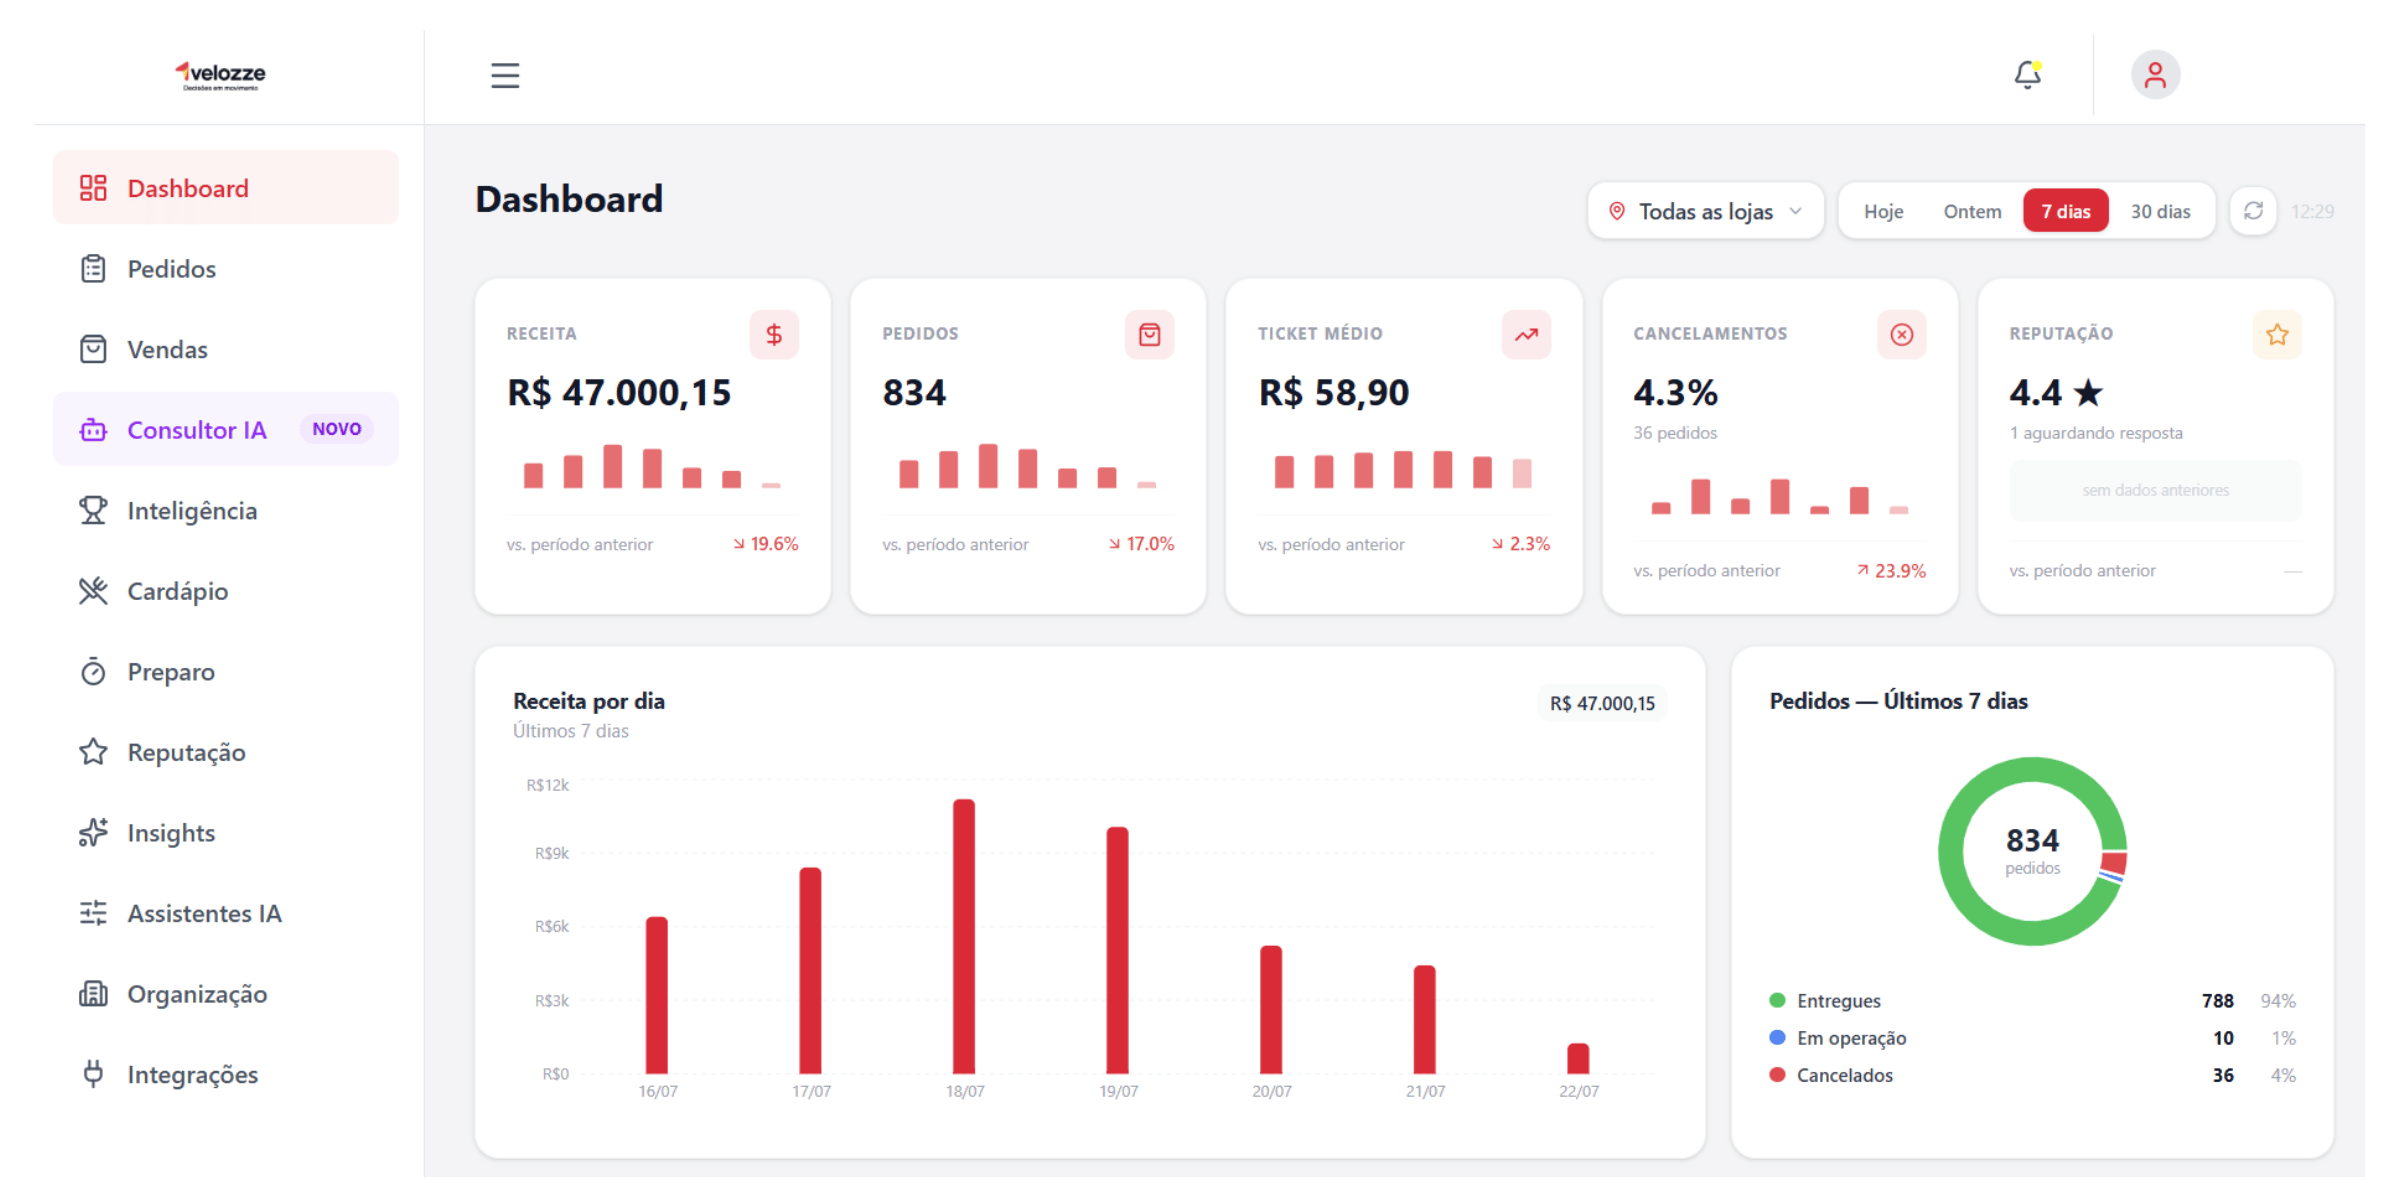This screenshot has height=1200, width=2400.
Task: Click the Insights sparkle icon
Action: (93, 832)
